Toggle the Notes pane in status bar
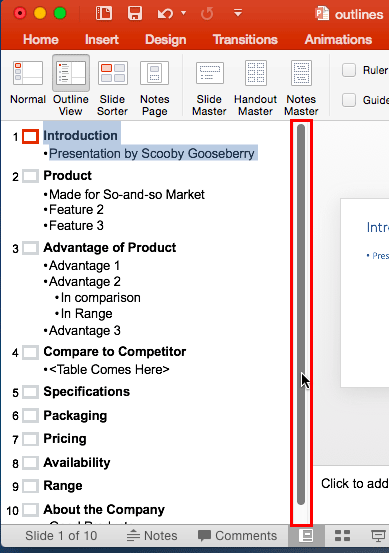 [x=152, y=535]
